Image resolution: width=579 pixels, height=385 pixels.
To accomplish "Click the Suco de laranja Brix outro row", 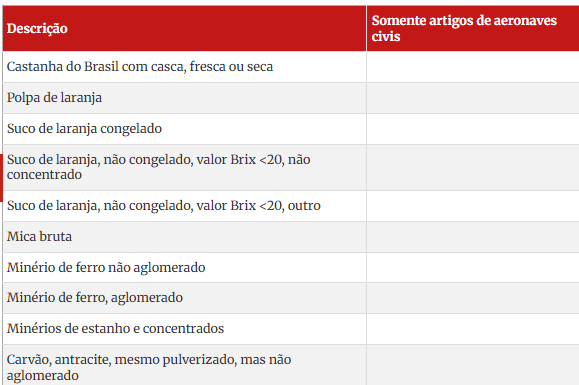I will (291, 206).
